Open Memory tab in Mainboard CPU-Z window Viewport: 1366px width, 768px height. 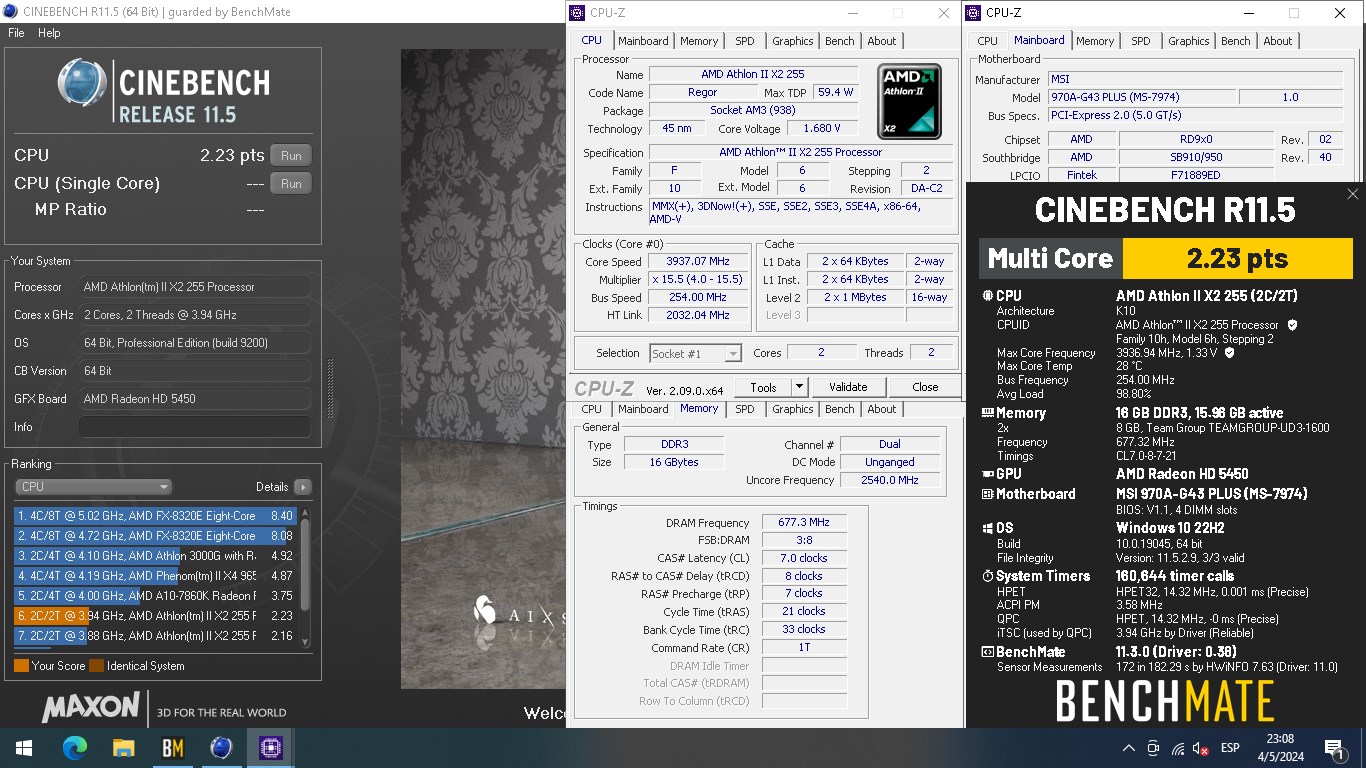(1095, 41)
